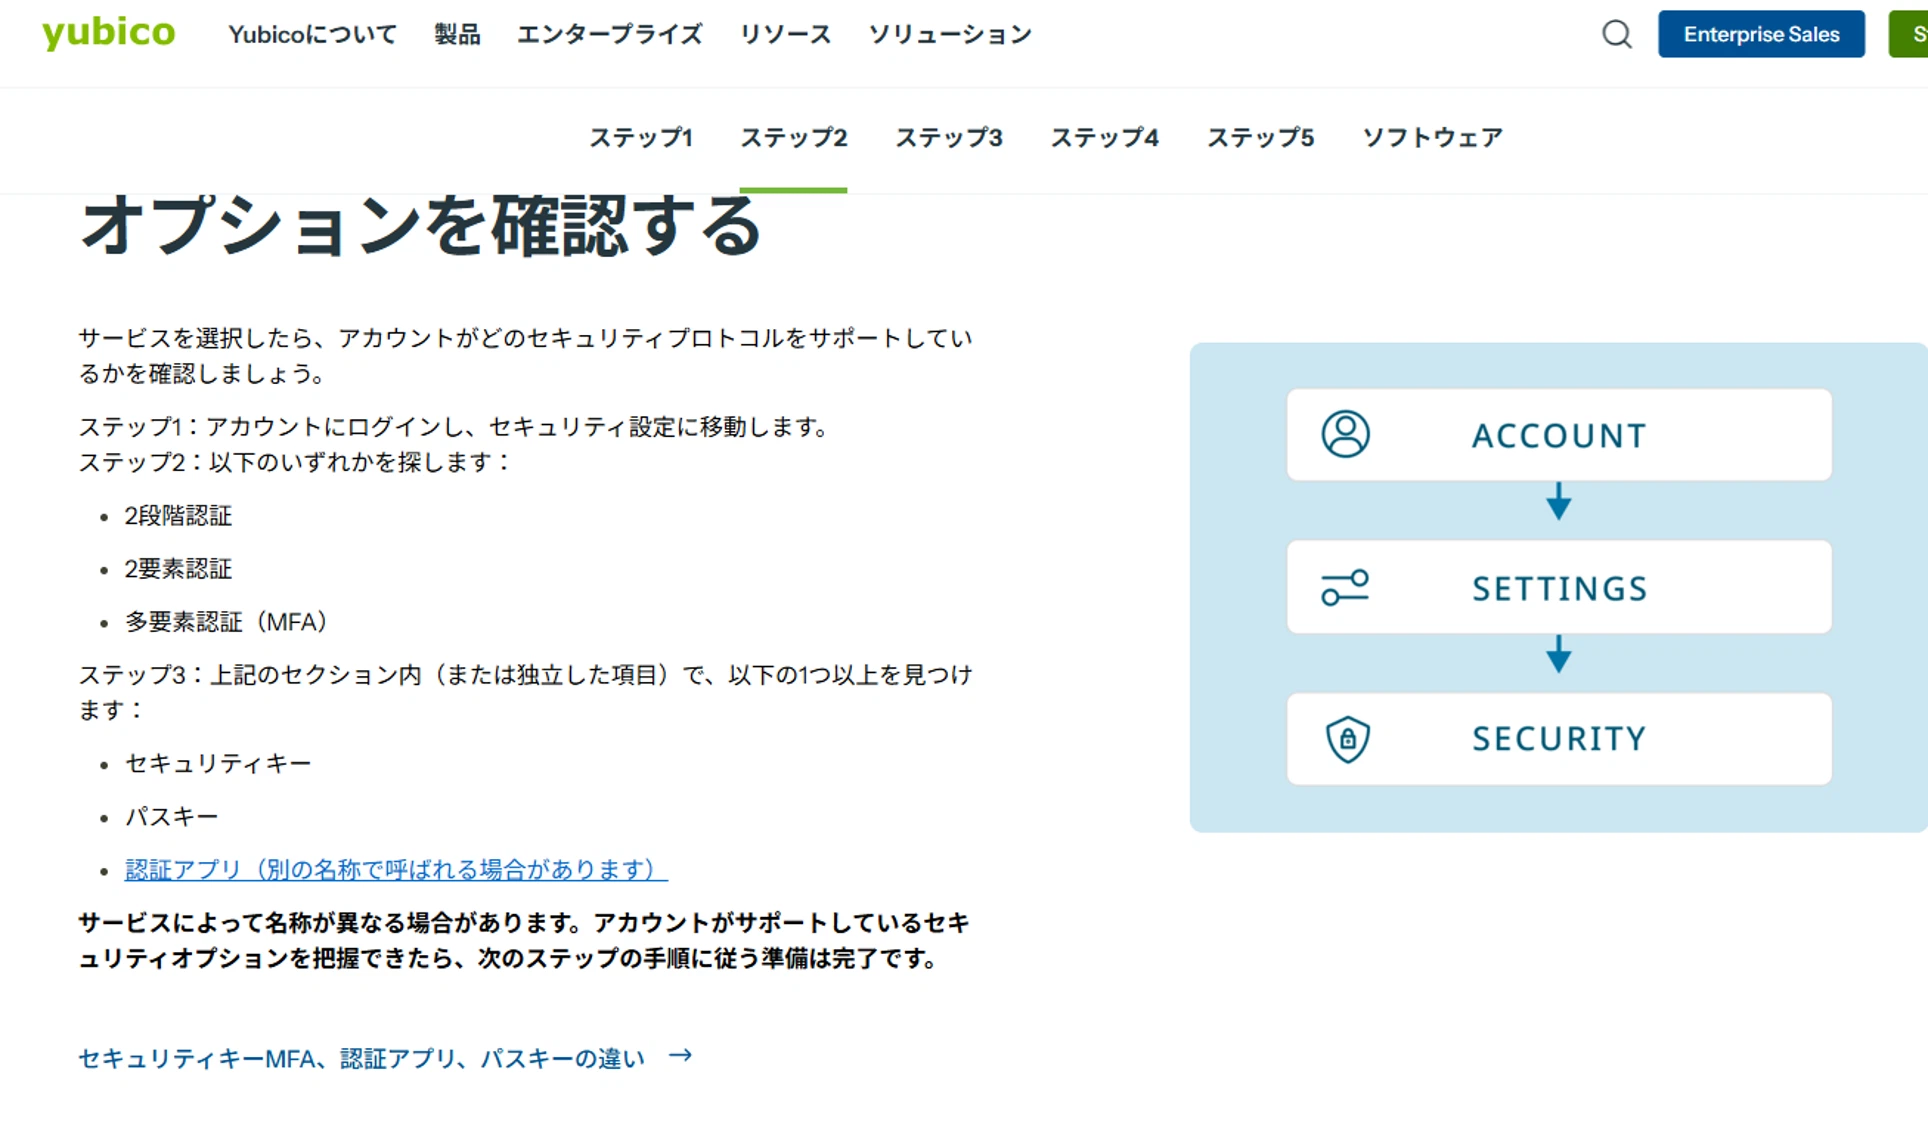
Task: Open the 認証アプリ link in the list
Action: pos(396,869)
